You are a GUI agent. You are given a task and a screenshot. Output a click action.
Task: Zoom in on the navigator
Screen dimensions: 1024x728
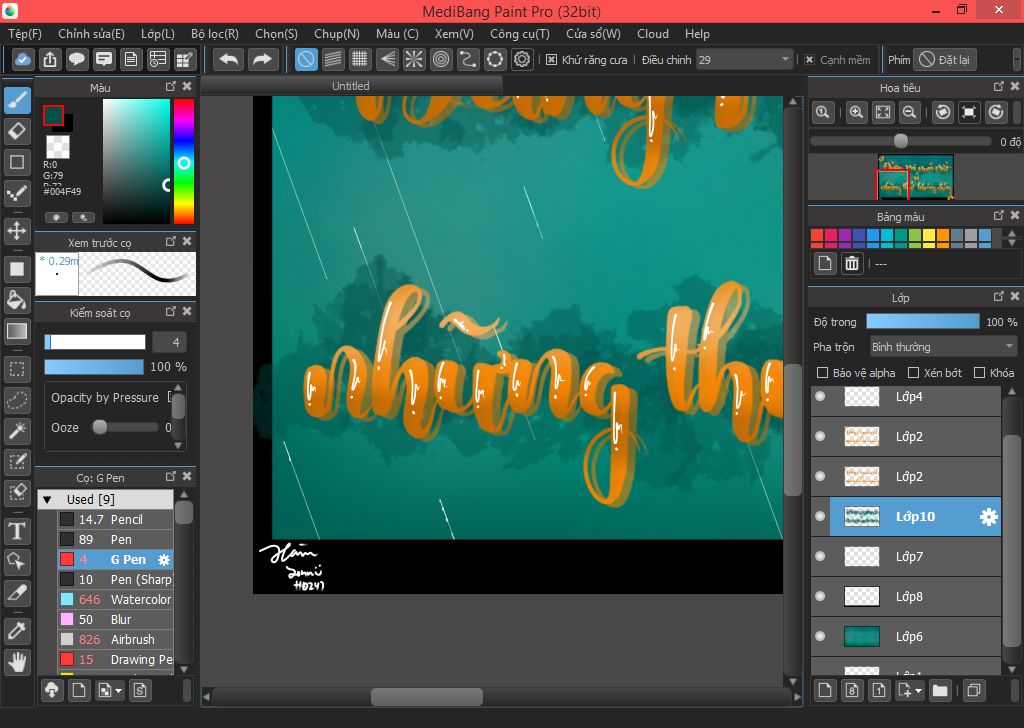856,112
